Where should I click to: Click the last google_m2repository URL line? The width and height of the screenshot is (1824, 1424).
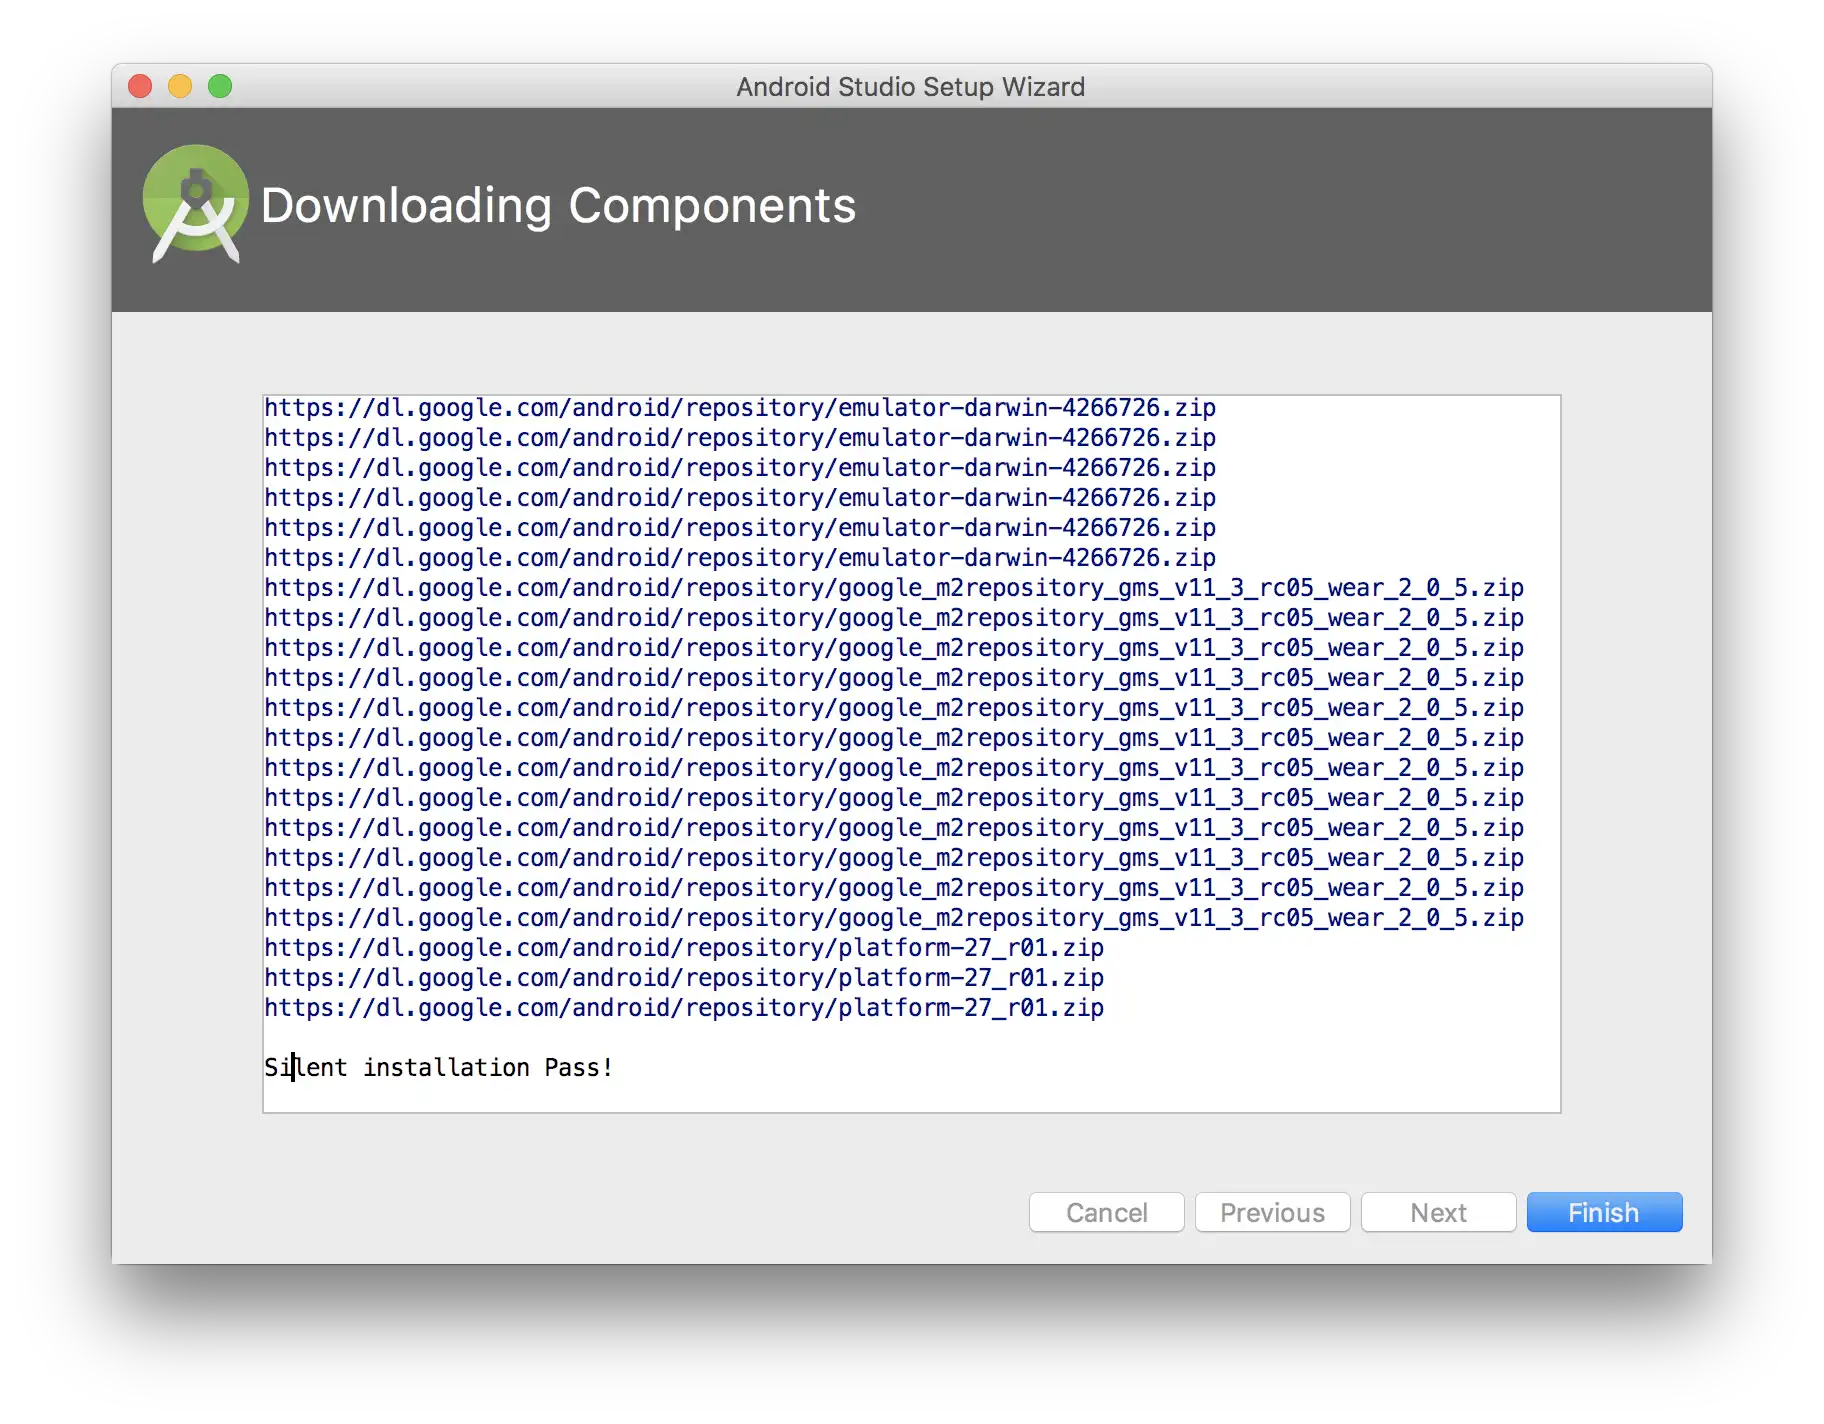pyautogui.click(x=894, y=918)
